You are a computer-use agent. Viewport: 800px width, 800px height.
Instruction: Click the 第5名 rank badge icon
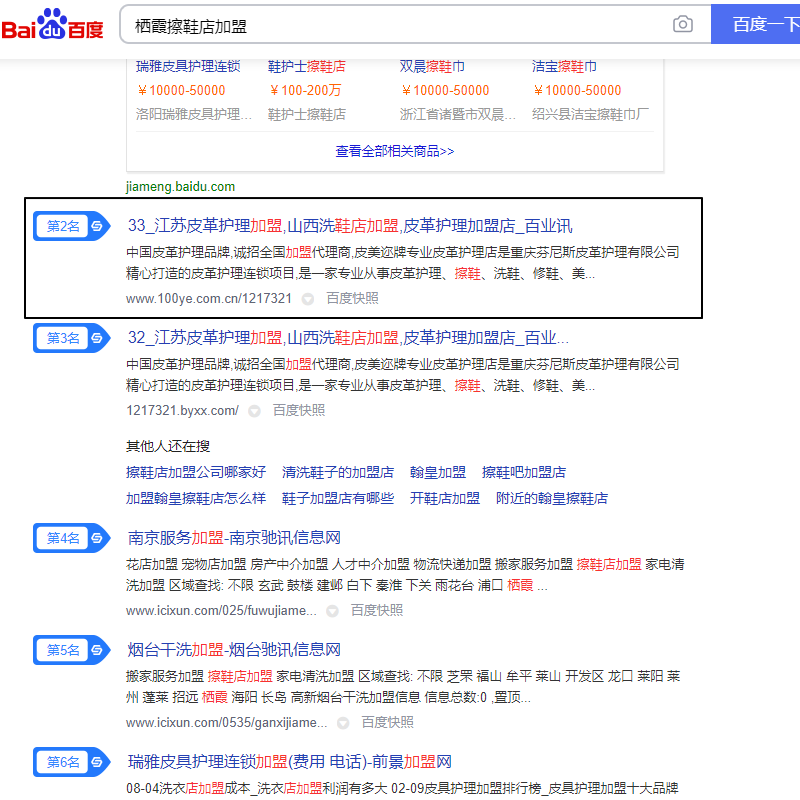(x=71, y=650)
